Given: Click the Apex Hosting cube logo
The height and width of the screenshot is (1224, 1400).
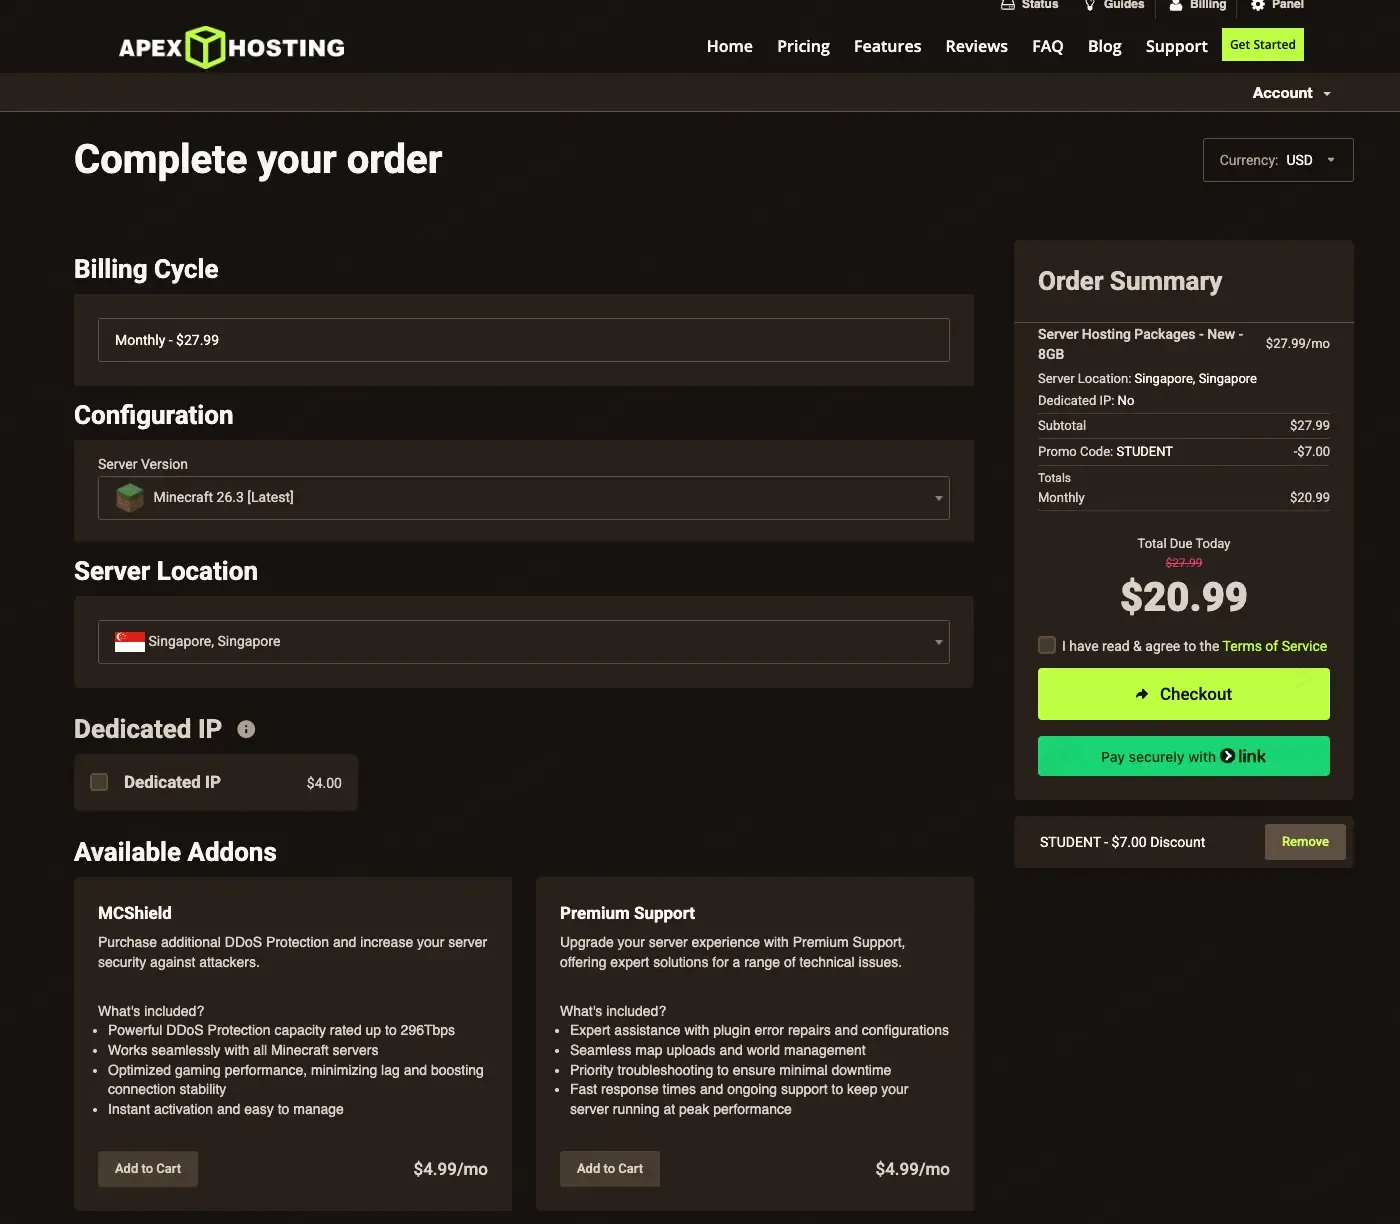Looking at the screenshot, I should pyautogui.click(x=206, y=47).
